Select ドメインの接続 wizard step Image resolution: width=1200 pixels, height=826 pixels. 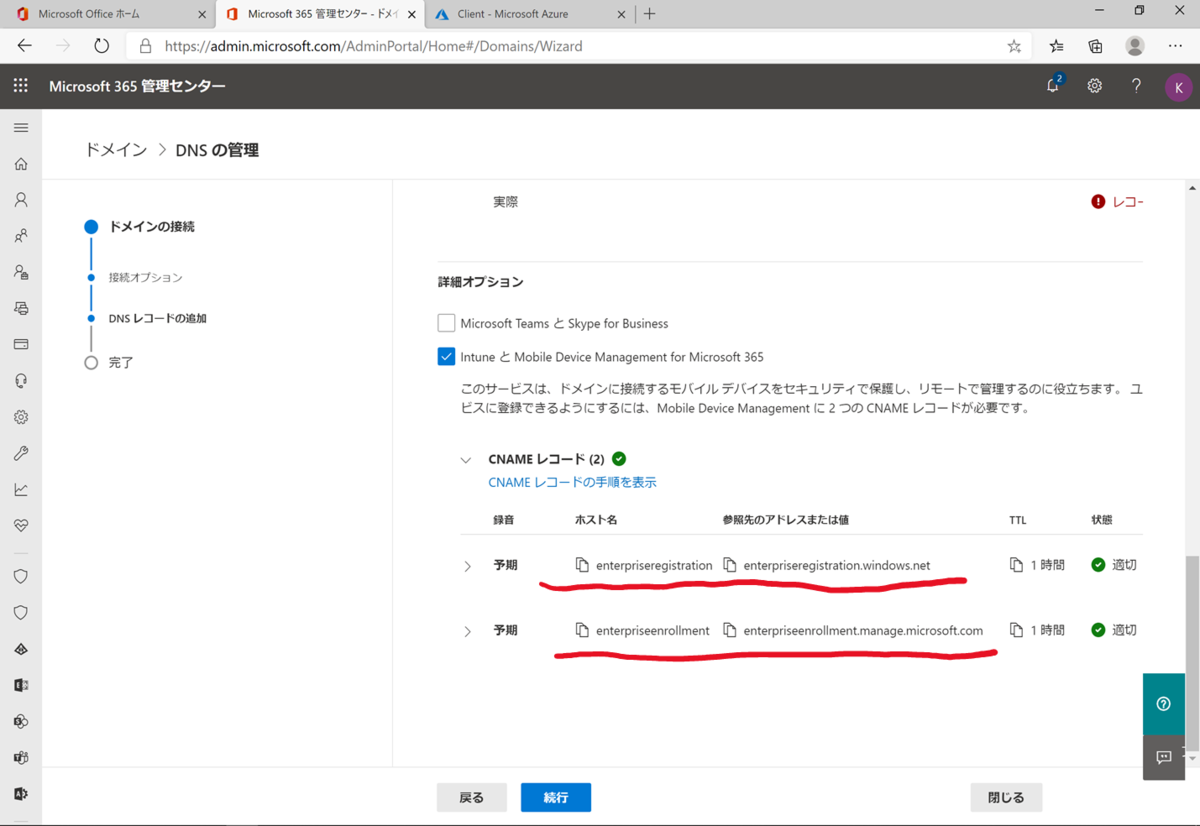(x=152, y=227)
